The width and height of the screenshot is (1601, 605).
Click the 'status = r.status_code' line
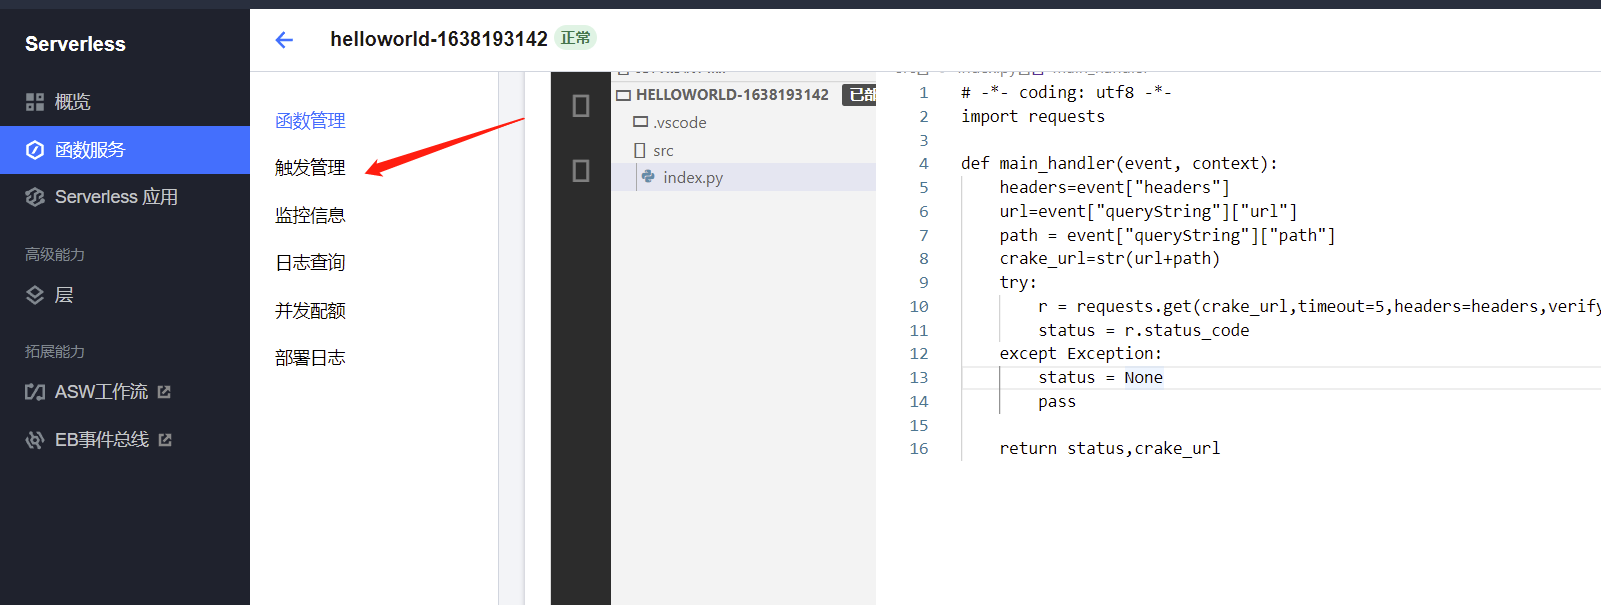(x=1144, y=330)
